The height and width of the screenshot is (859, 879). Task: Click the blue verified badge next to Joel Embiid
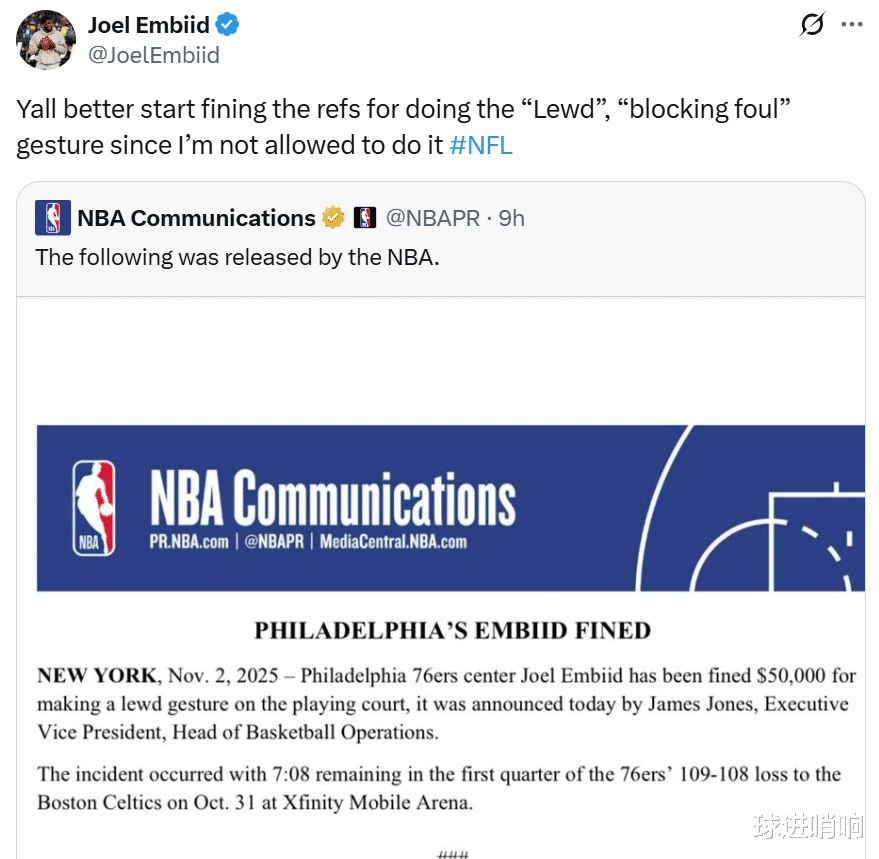228,25
